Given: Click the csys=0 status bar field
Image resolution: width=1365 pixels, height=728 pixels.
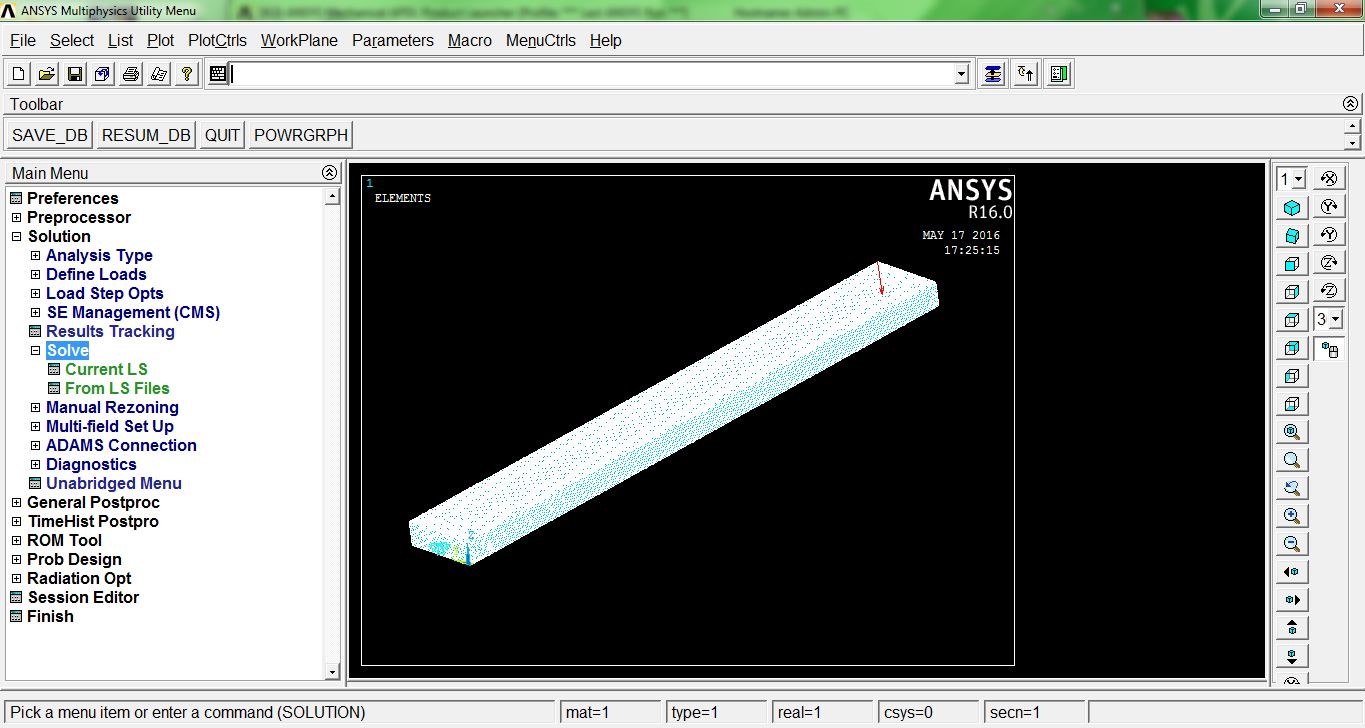Looking at the screenshot, I should click(x=927, y=713).
